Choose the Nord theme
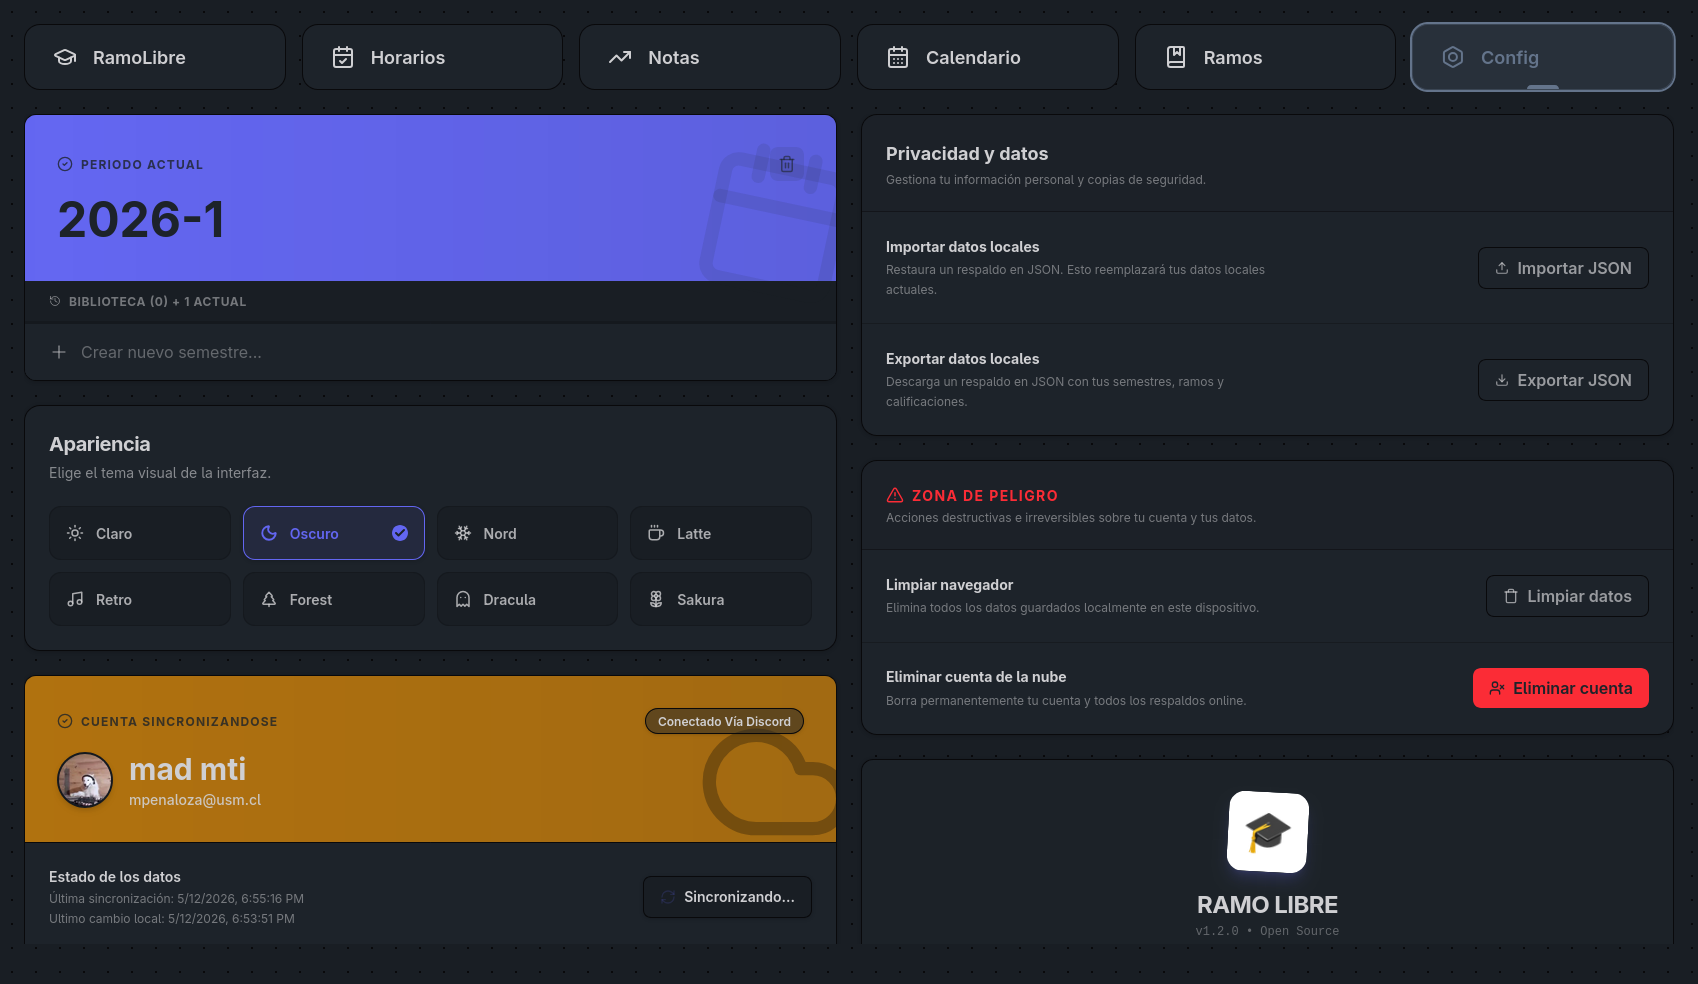This screenshot has width=1698, height=984. [x=527, y=533]
